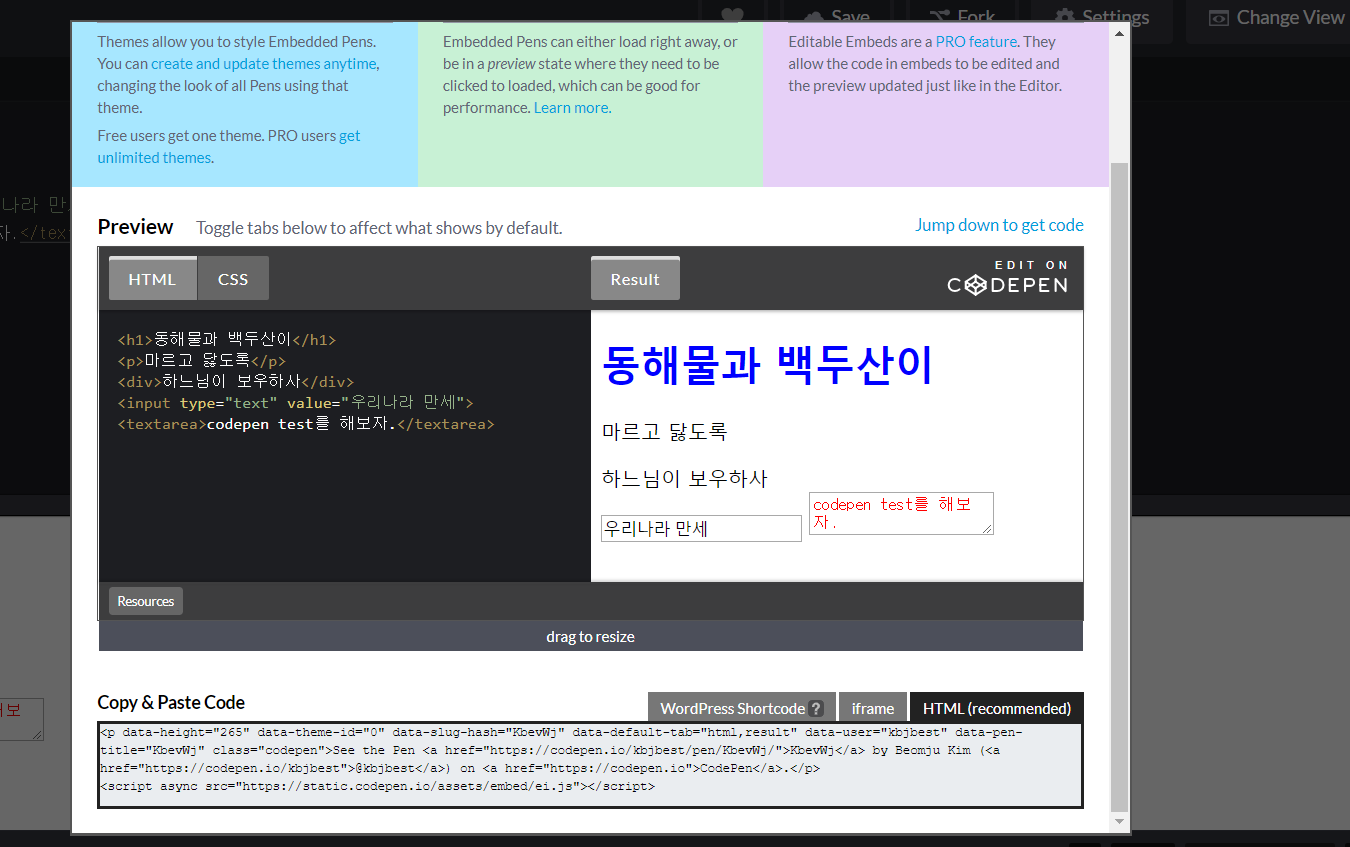Focus the 우리나라 만세 text input
Image resolution: width=1350 pixels, height=847 pixels.
[x=701, y=528]
